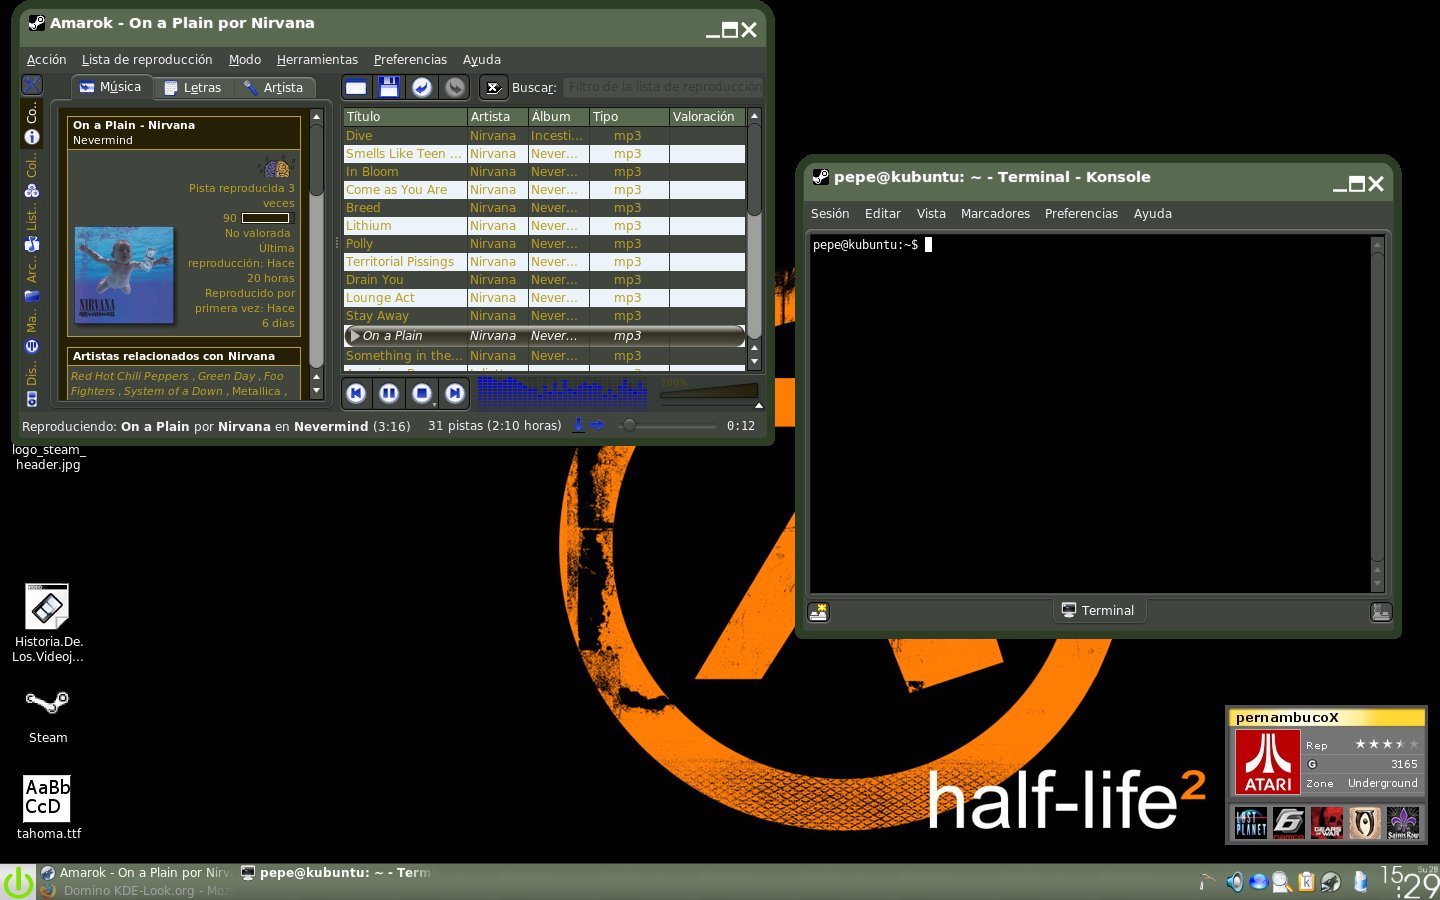
Task: Open the Dispositivos sidebar tab (Dis..)
Action: click(32, 385)
